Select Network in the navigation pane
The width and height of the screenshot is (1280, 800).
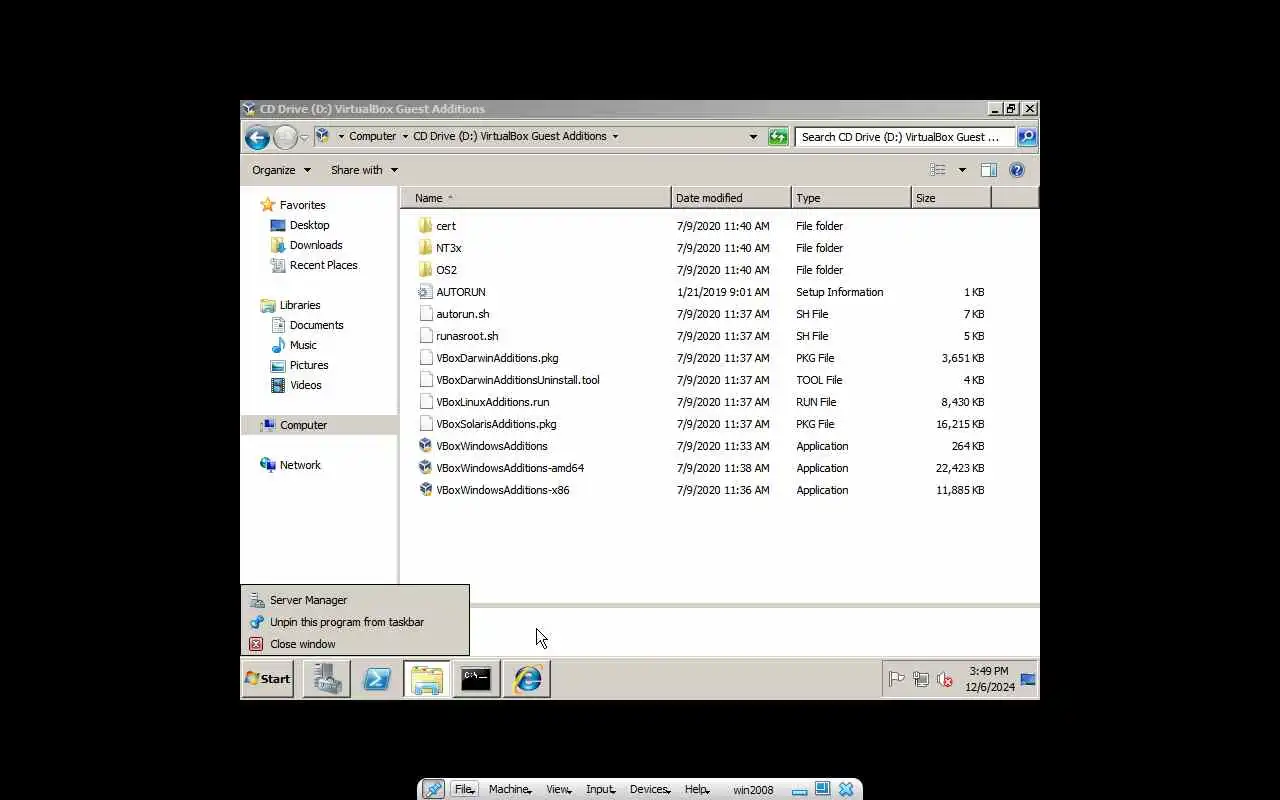click(x=300, y=465)
